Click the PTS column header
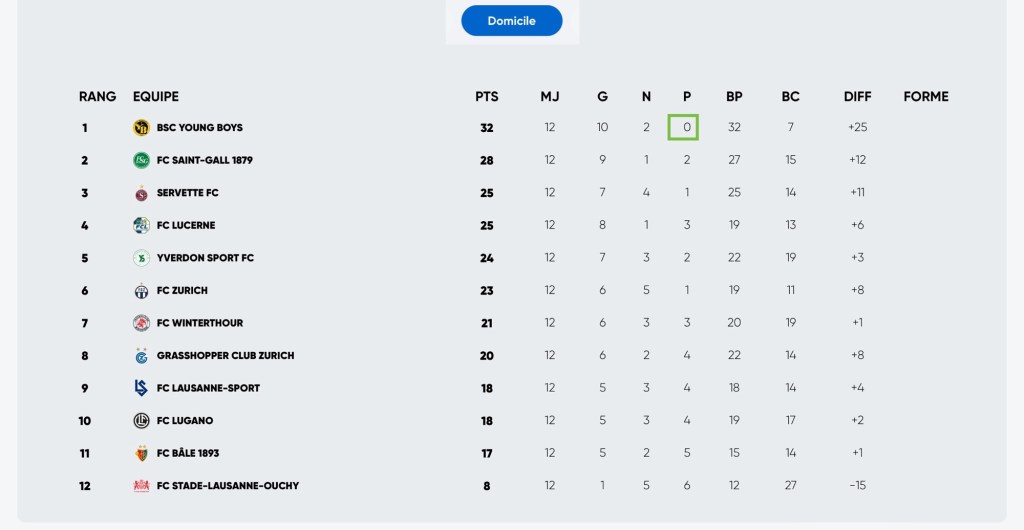This screenshot has height=530, width=1024. pos(487,97)
